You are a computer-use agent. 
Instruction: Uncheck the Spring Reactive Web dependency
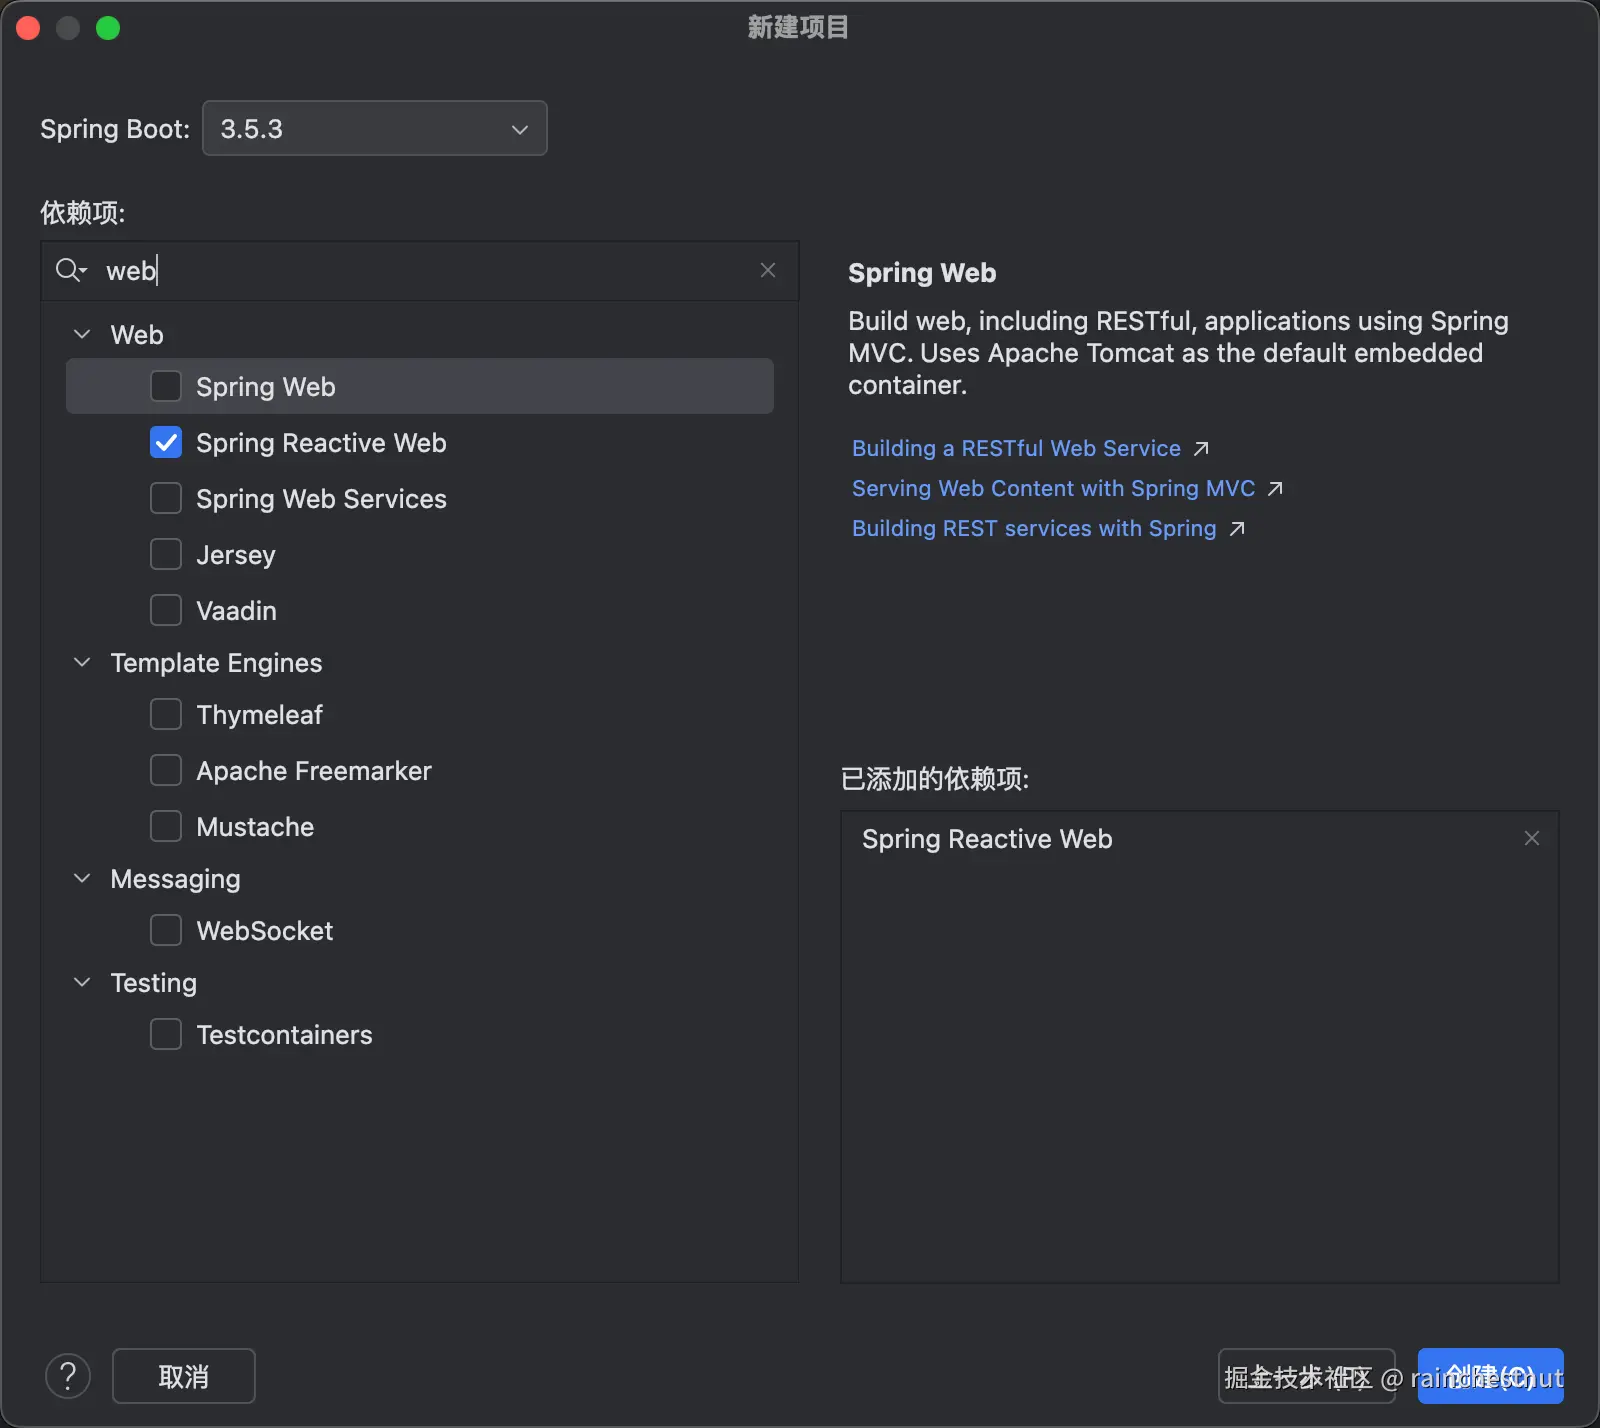click(x=166, y=442)
